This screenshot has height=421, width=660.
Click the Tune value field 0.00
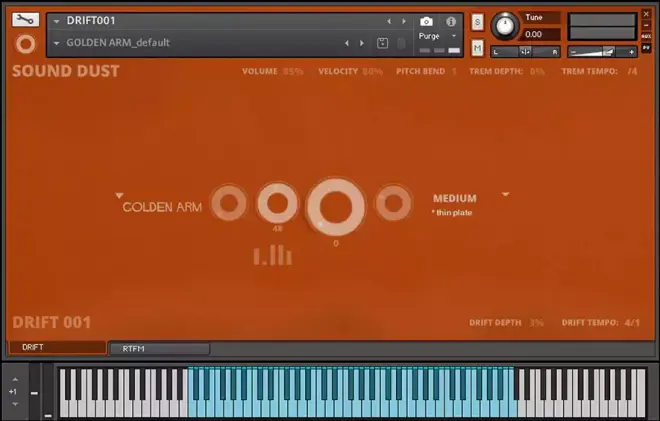(x=541, y=35)
